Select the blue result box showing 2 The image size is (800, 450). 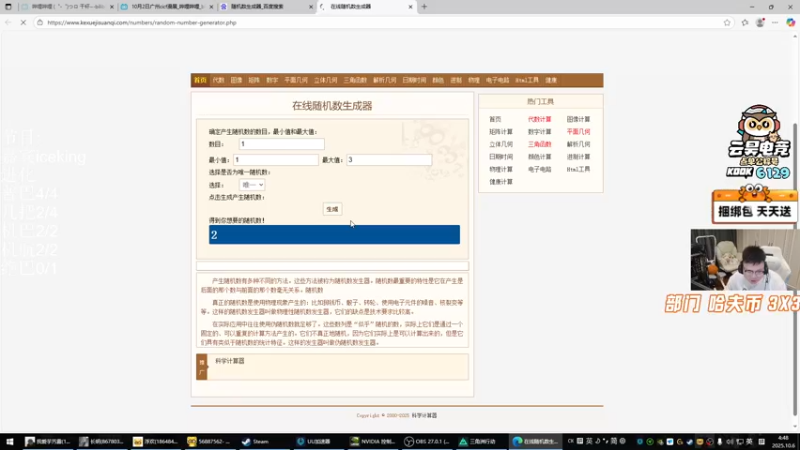[334, 235]
